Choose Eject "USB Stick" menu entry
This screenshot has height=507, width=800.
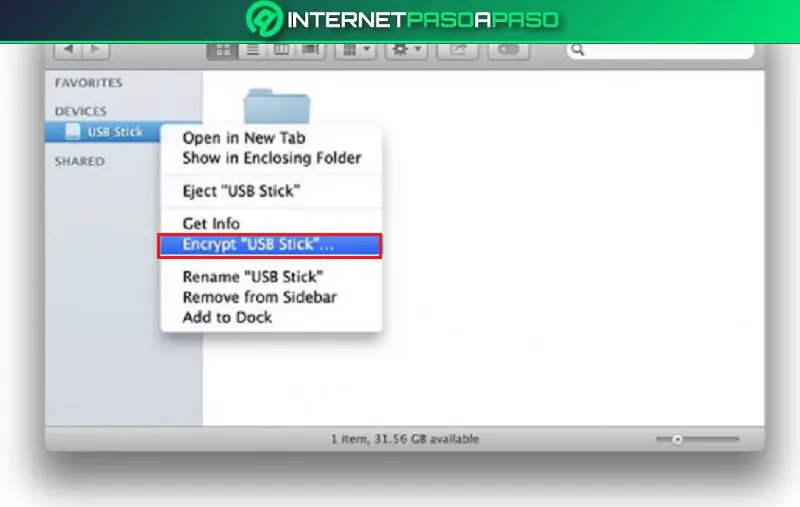241,191
